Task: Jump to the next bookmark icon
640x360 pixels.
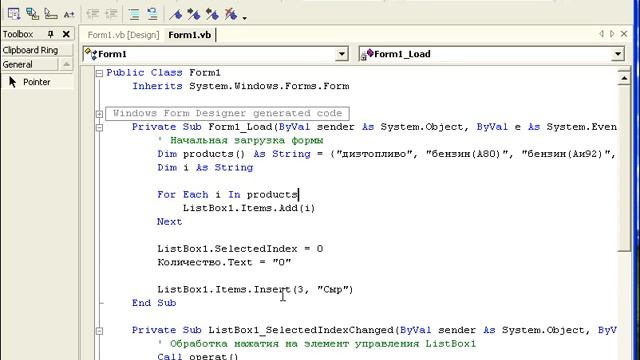Action: 194,14
